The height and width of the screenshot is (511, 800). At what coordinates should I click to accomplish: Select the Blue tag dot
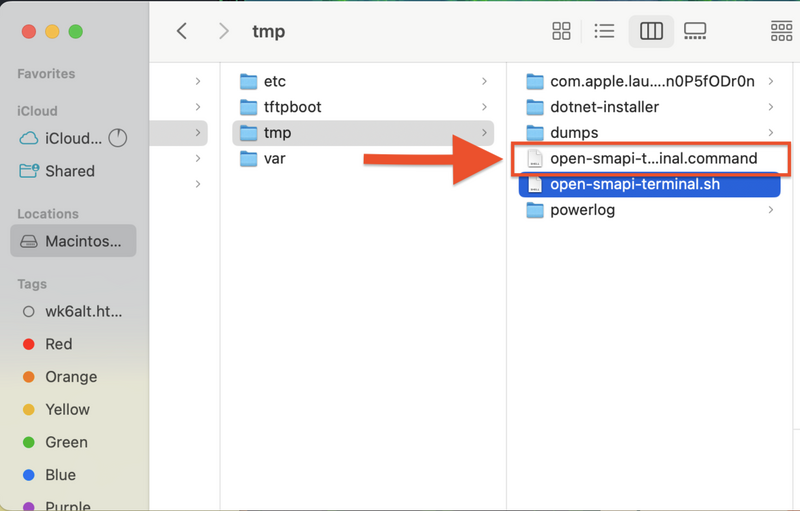(29, 475)
